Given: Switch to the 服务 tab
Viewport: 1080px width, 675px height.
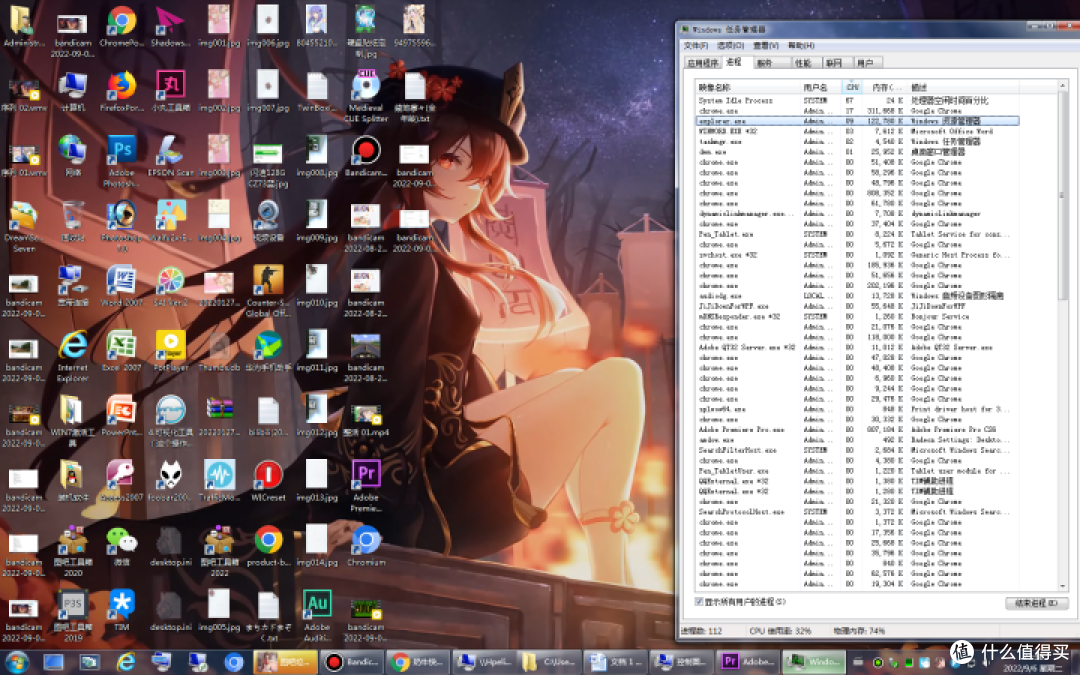Looking at the screenshot, I should point(771,63).
